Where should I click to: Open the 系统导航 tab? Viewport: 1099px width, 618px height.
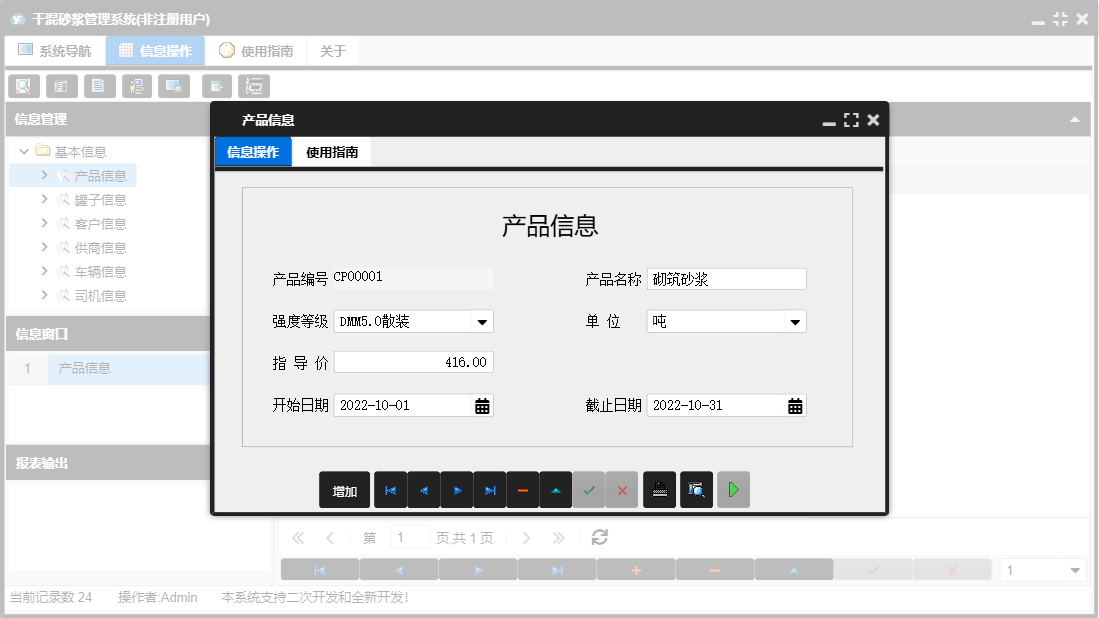55,49
